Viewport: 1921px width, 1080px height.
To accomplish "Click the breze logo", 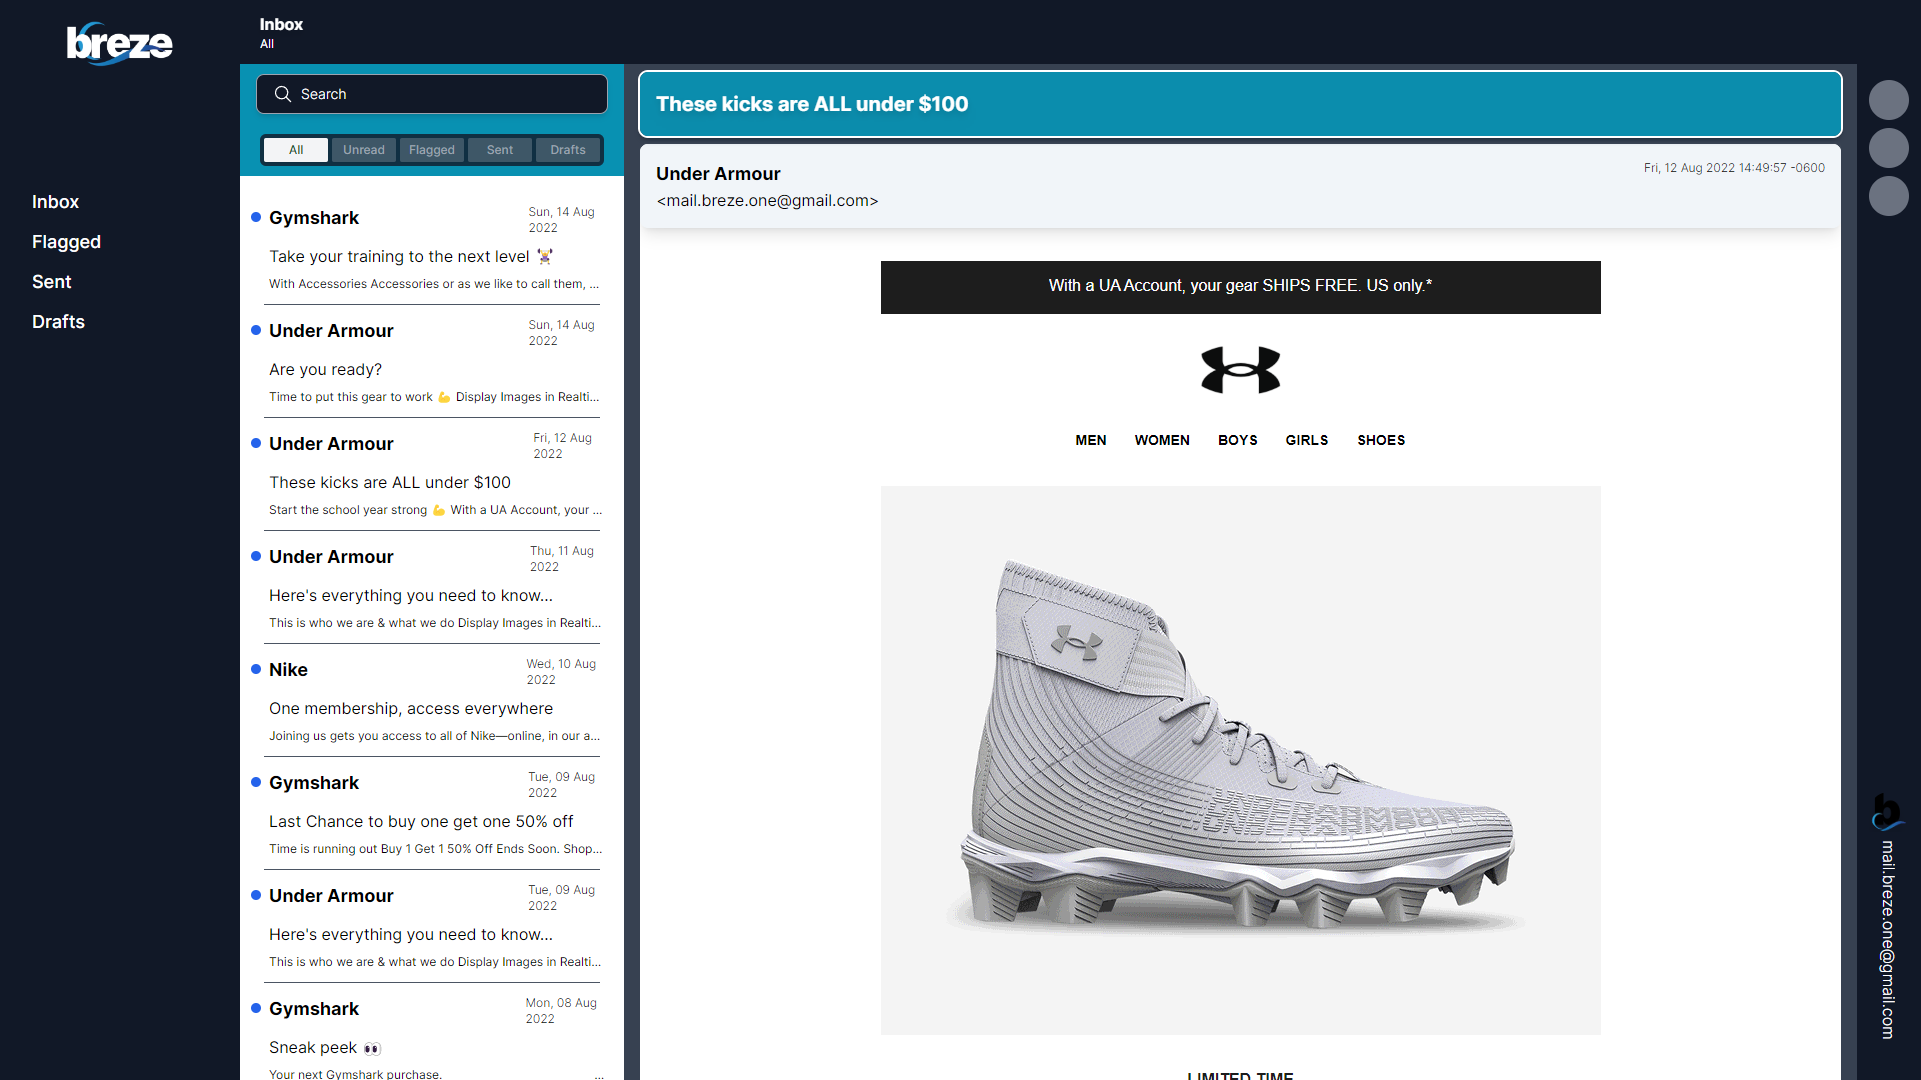I will 120,43.
